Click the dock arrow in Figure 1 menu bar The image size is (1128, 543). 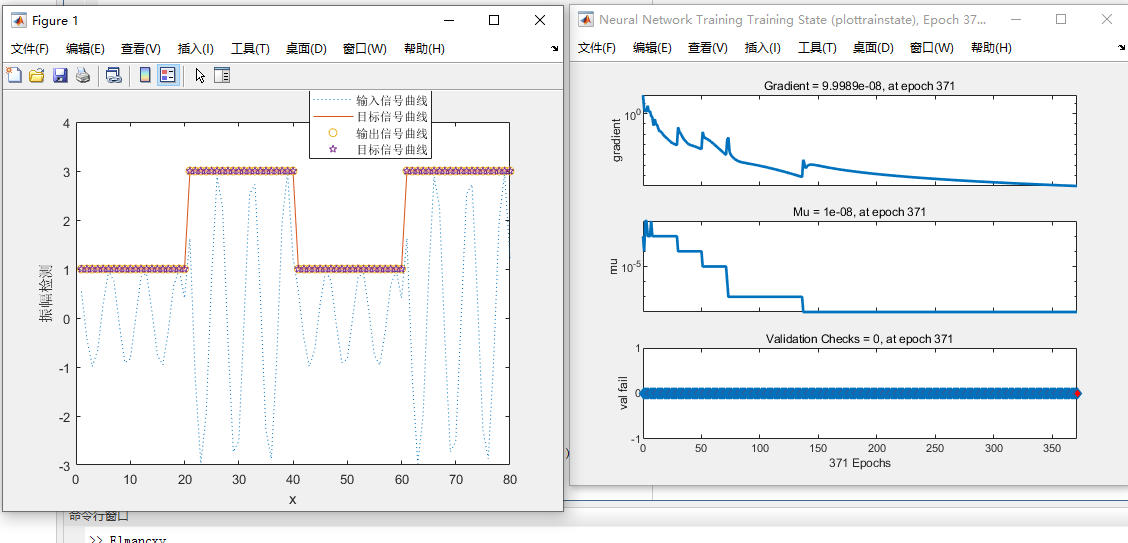click(x=555, y=49)
